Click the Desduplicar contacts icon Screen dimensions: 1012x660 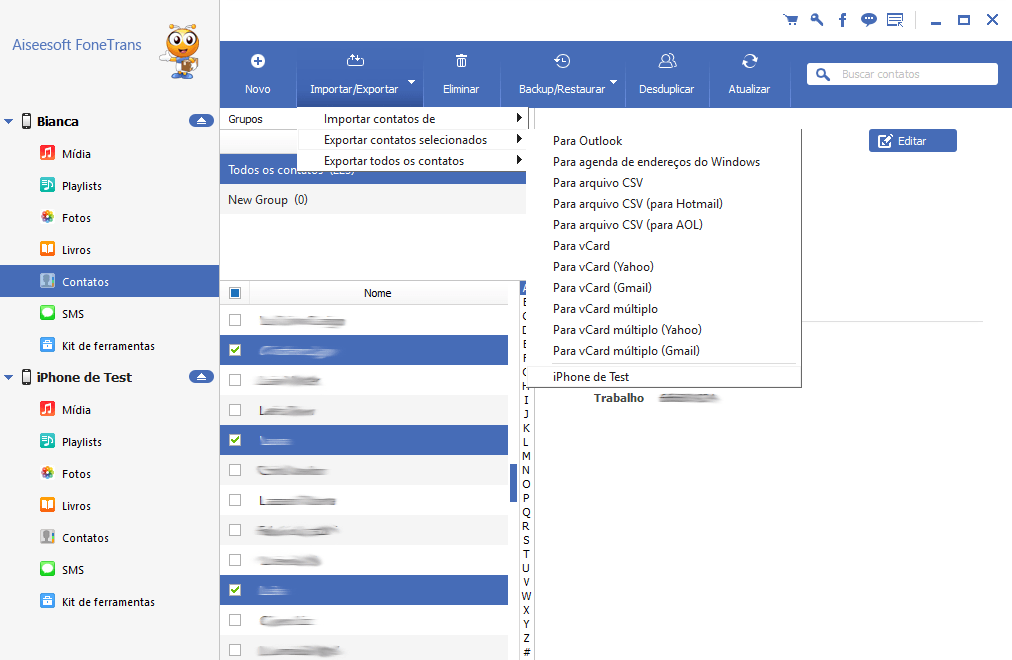pos(667,62)
